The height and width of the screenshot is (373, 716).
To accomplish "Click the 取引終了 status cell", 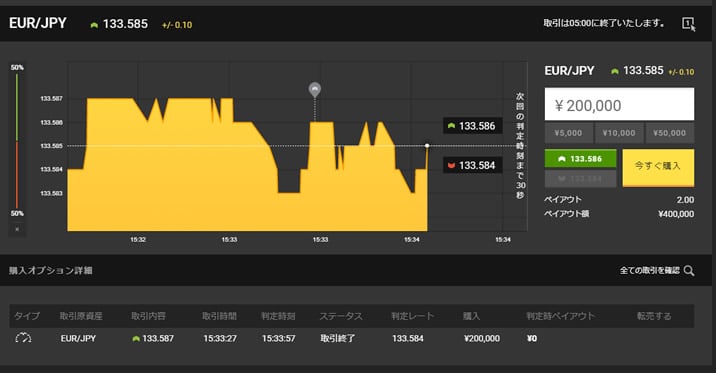I will 338,338.
